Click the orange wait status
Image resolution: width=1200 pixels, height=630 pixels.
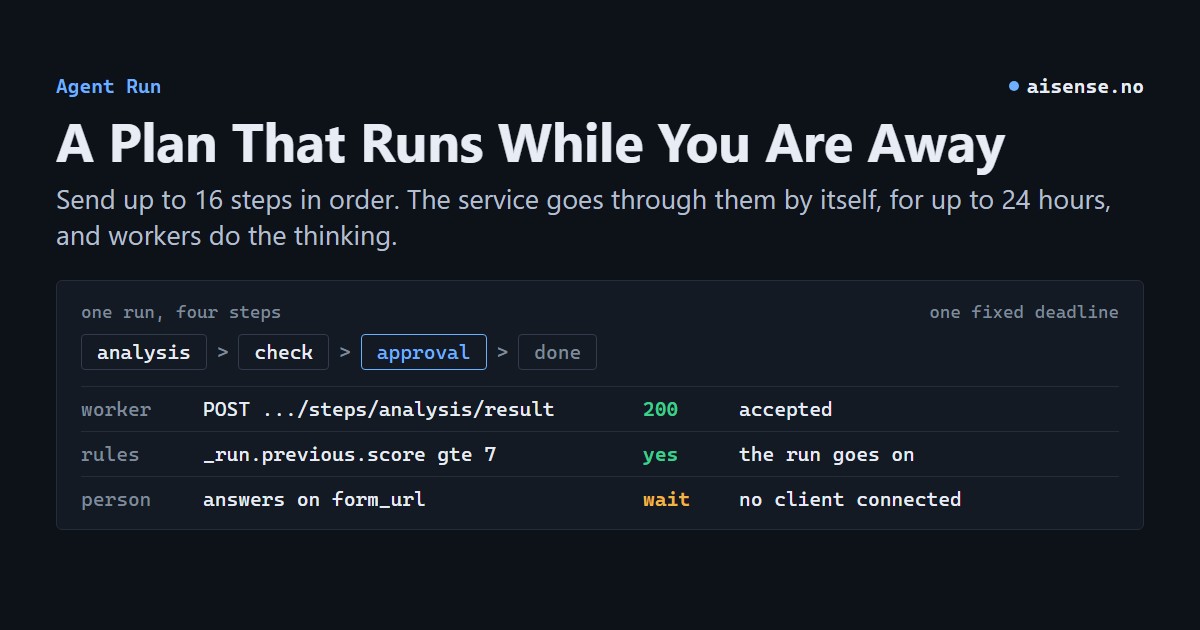click(666, 499)
